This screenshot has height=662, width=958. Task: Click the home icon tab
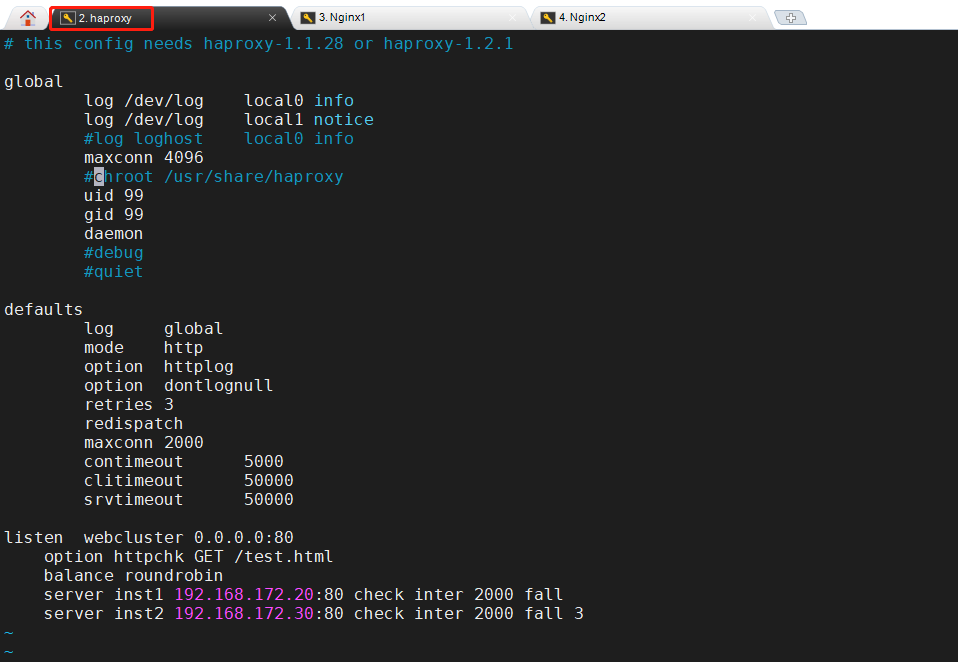(27, 18)
